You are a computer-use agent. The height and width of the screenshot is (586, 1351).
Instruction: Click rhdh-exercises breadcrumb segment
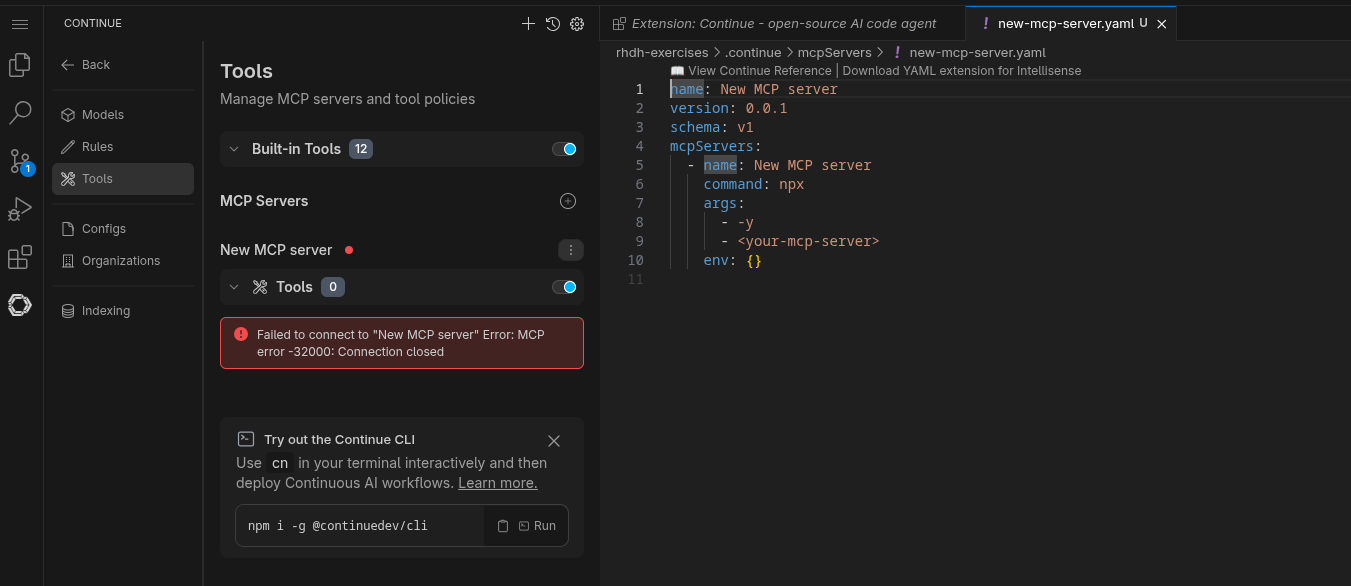tap(662, 52)
